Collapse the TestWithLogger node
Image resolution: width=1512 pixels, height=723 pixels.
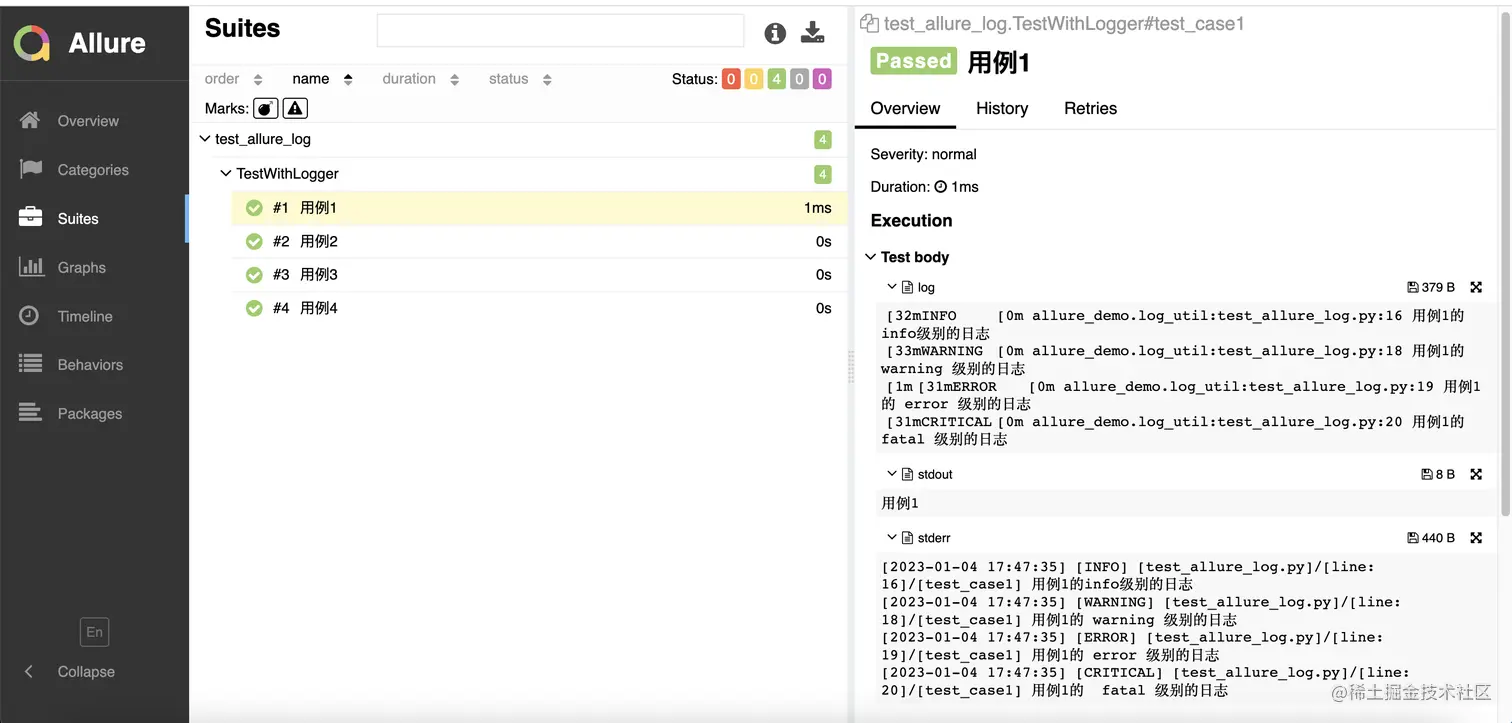[225, 173]
